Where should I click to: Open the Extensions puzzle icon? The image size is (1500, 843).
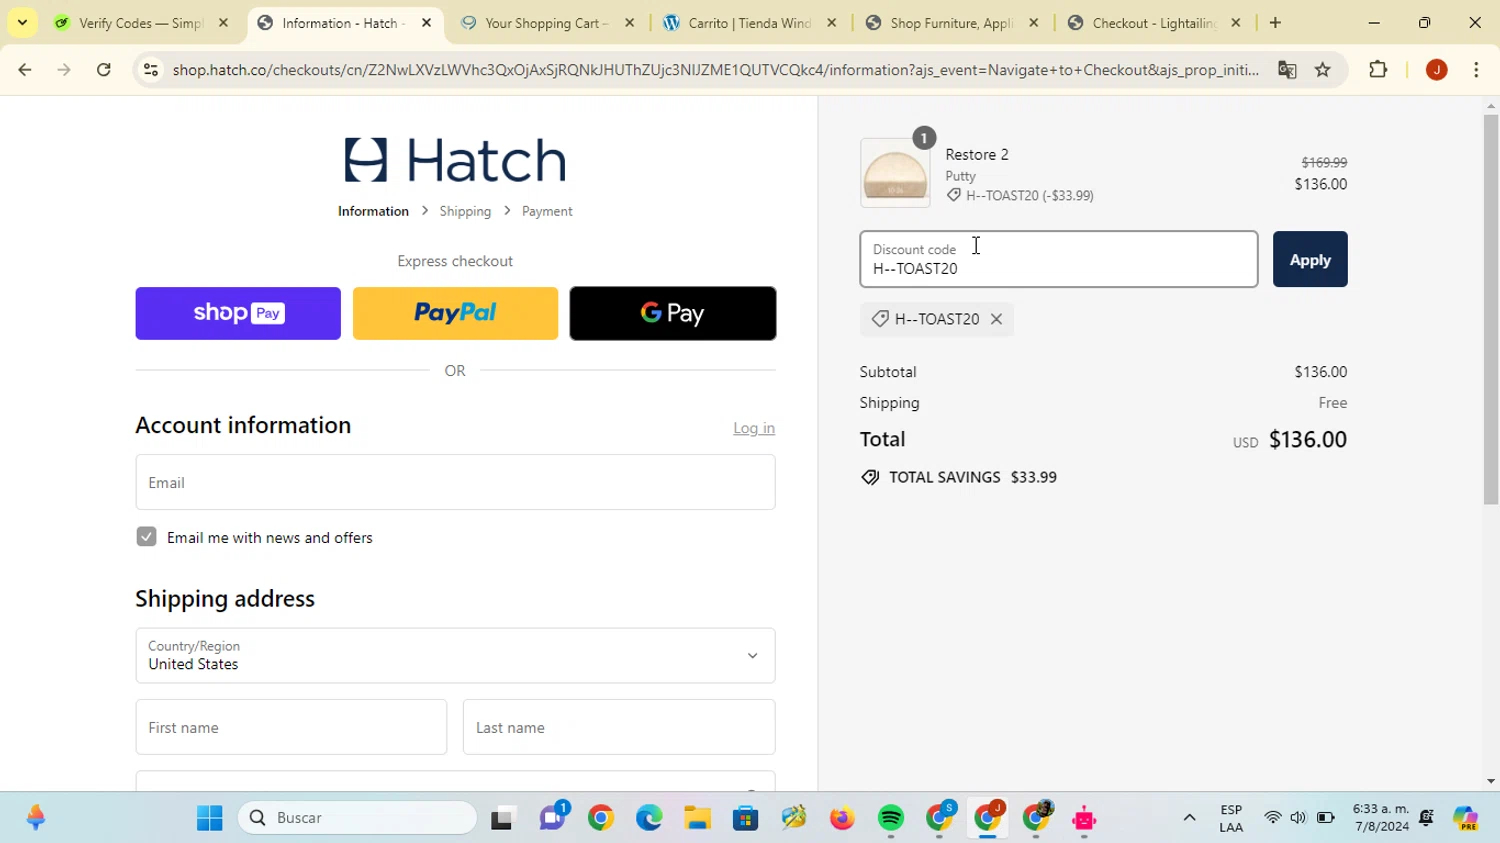tap(1378, 69)
